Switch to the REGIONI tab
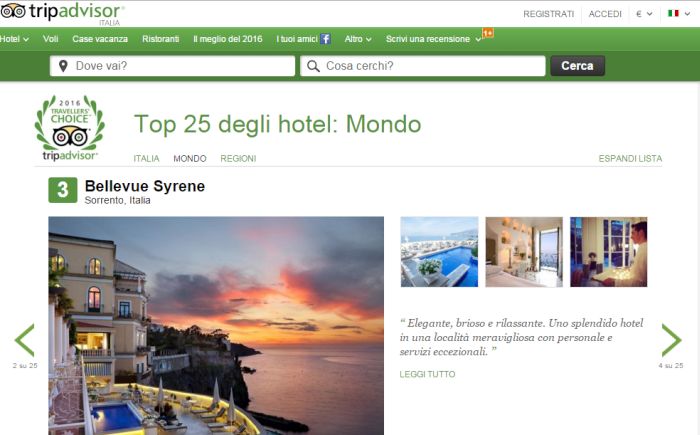The image size is (700, 435). click(238, 159)
